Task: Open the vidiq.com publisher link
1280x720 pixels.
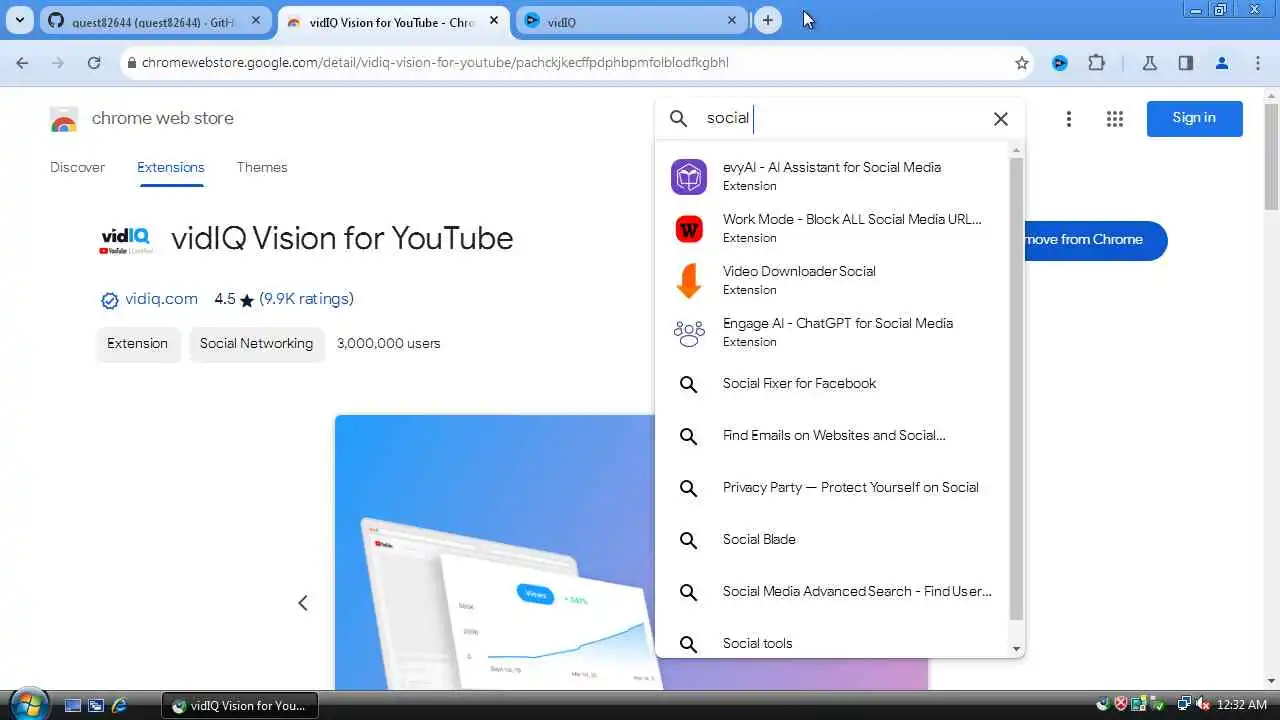Action: point(161,299)
